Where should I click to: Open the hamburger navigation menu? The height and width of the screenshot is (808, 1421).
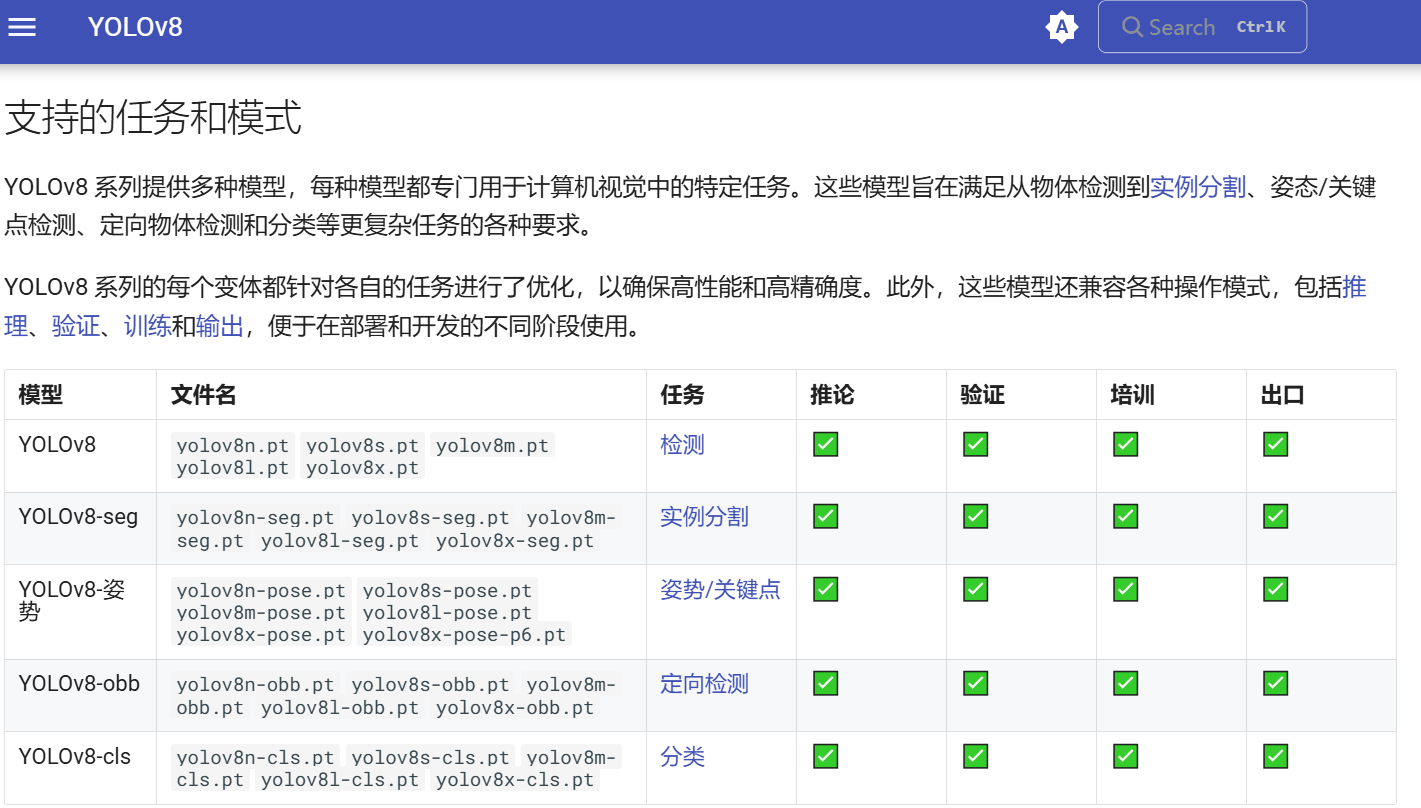pyautogui.click(x=22, y=27)
